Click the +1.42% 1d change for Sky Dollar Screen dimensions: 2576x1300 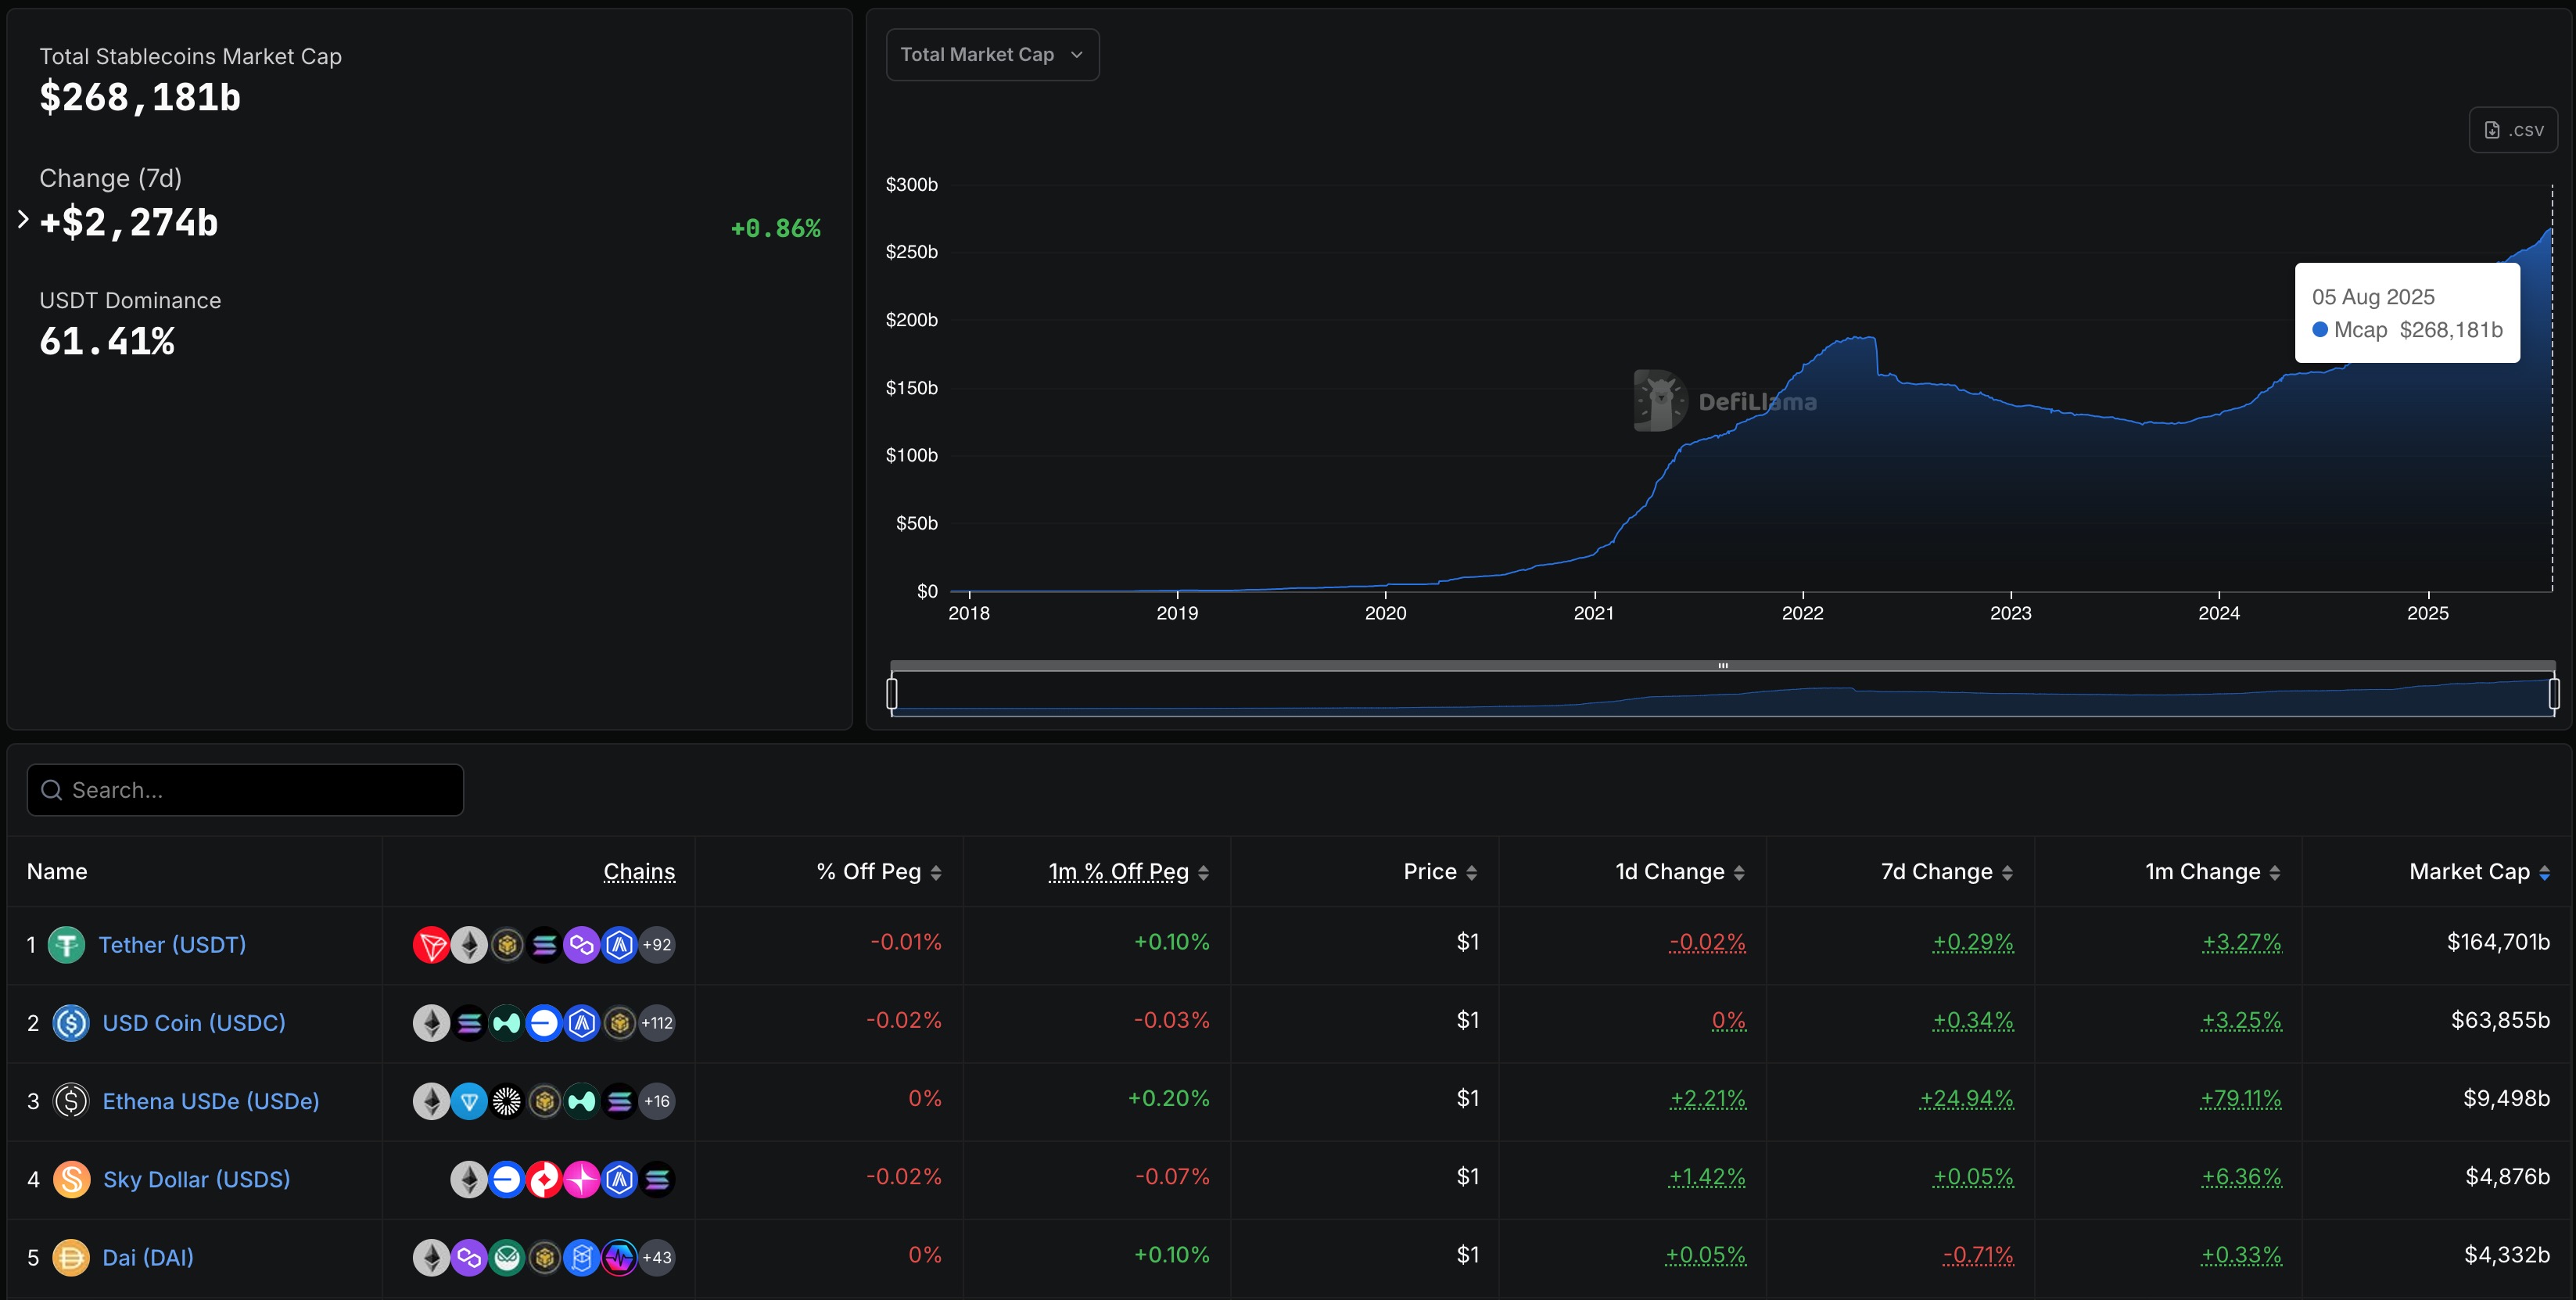(x=1707, y=1177)
